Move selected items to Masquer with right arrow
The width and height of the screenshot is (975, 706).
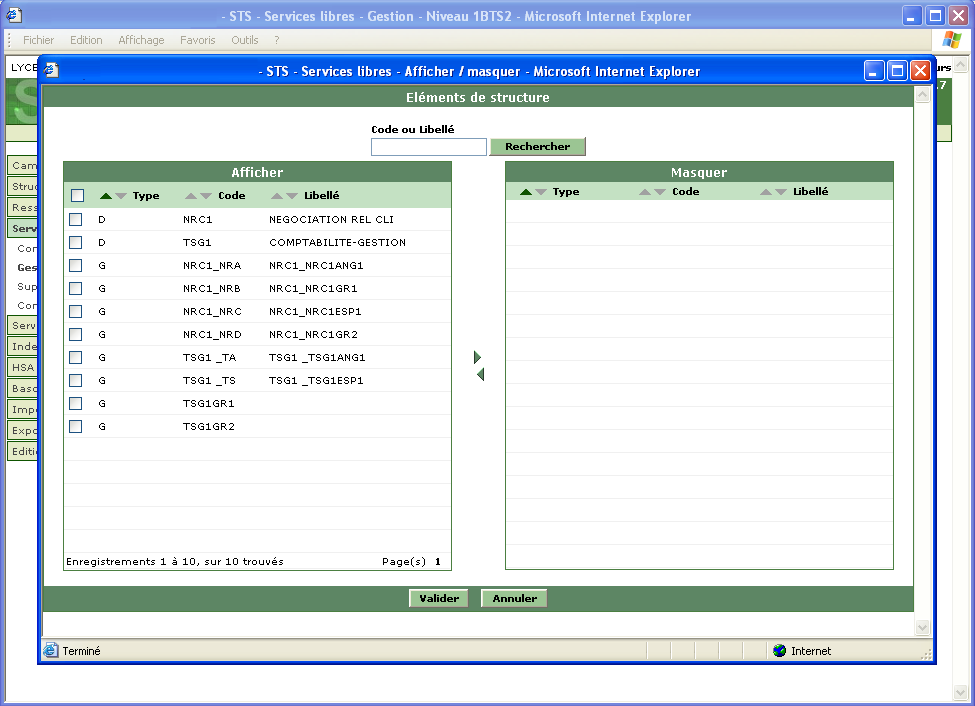tap(477, 357)
